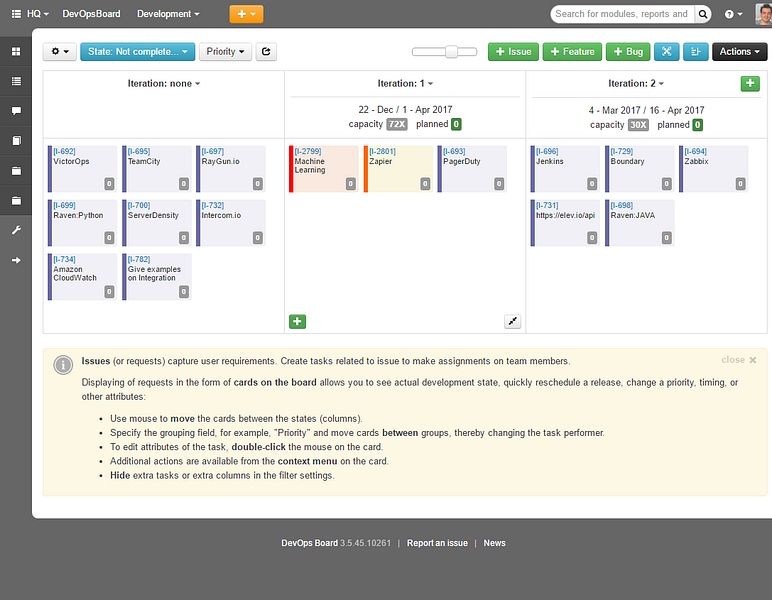
Task: Open the orange plus create dropdown
Action: pyautogui.click(x=246, y=14)
